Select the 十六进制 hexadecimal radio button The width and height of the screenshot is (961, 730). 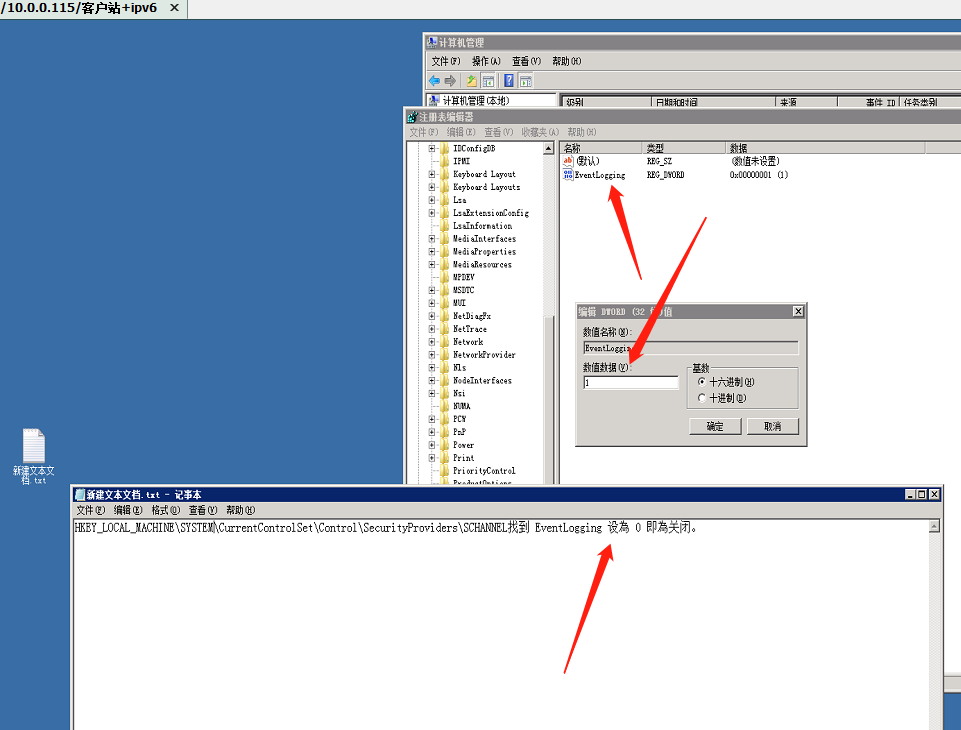[702, 382]
